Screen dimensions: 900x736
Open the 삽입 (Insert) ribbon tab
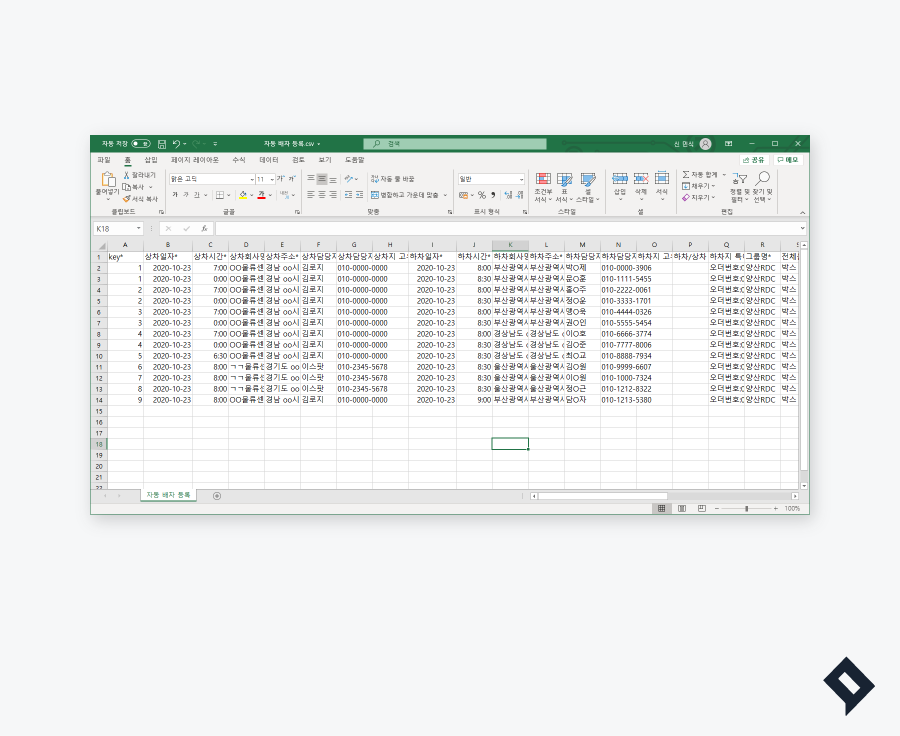pyautogui.click(x=151, y=160)
